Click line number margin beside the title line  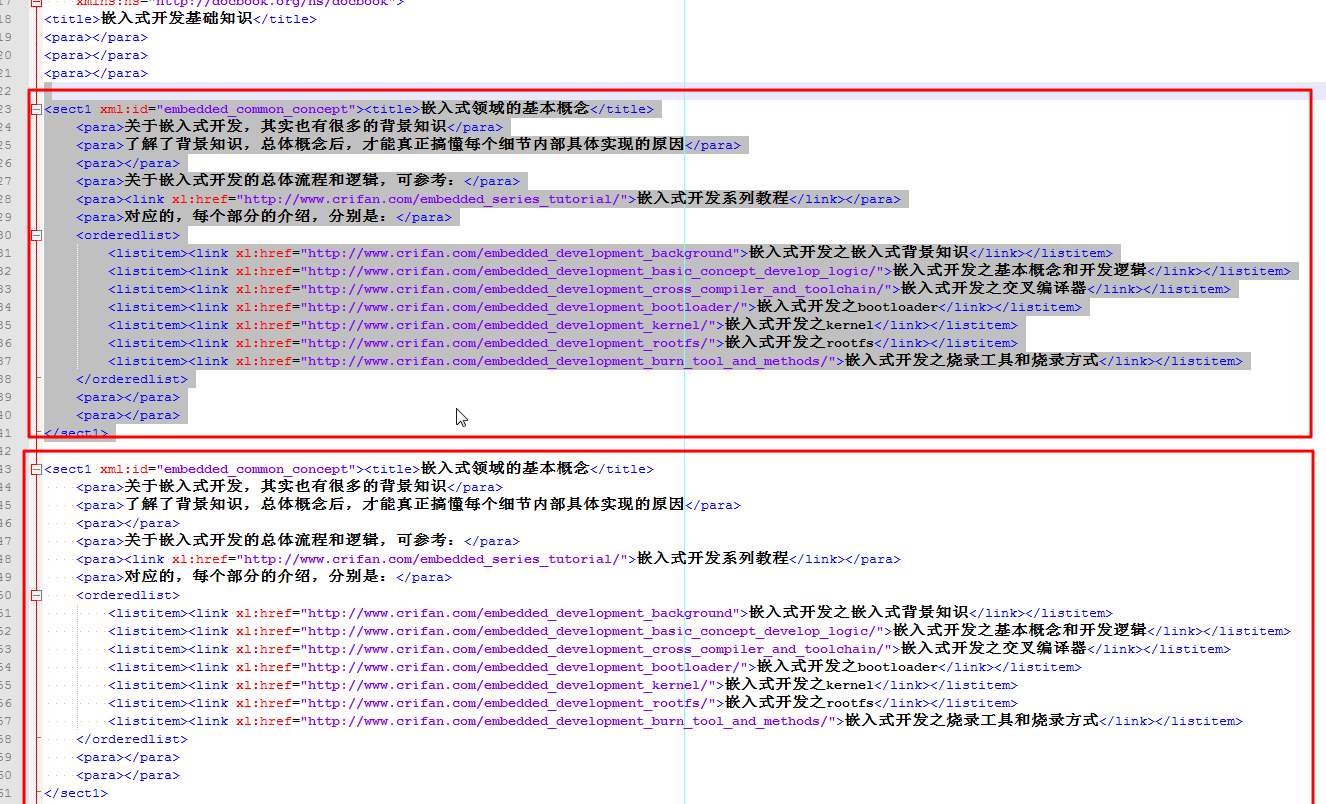coord(8,19)
